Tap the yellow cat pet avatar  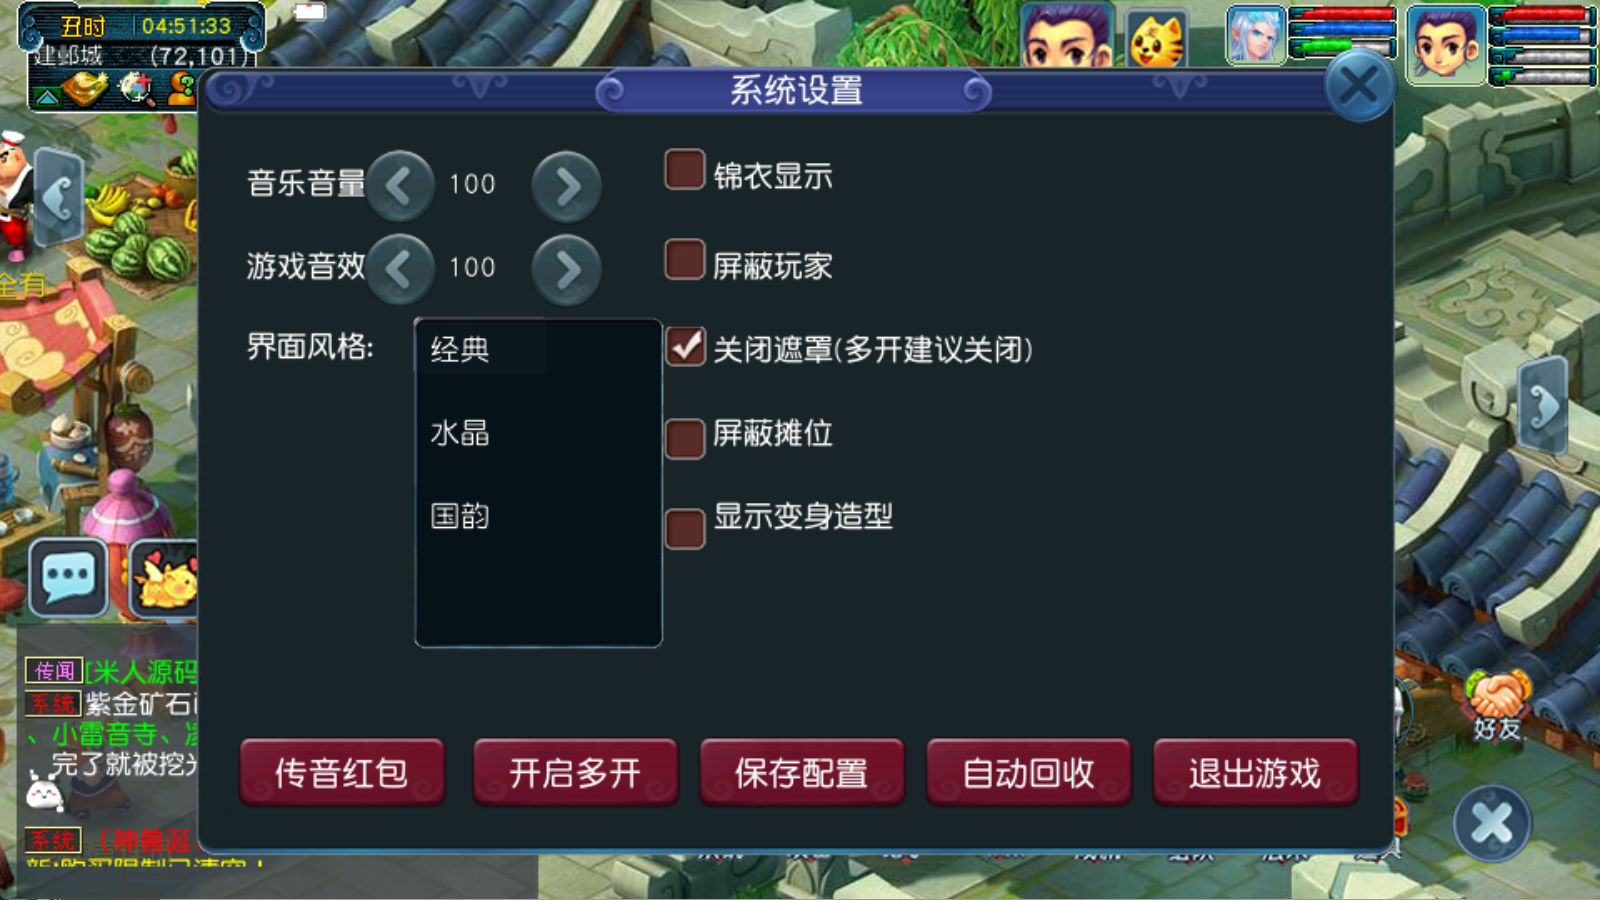[1156, 39]
